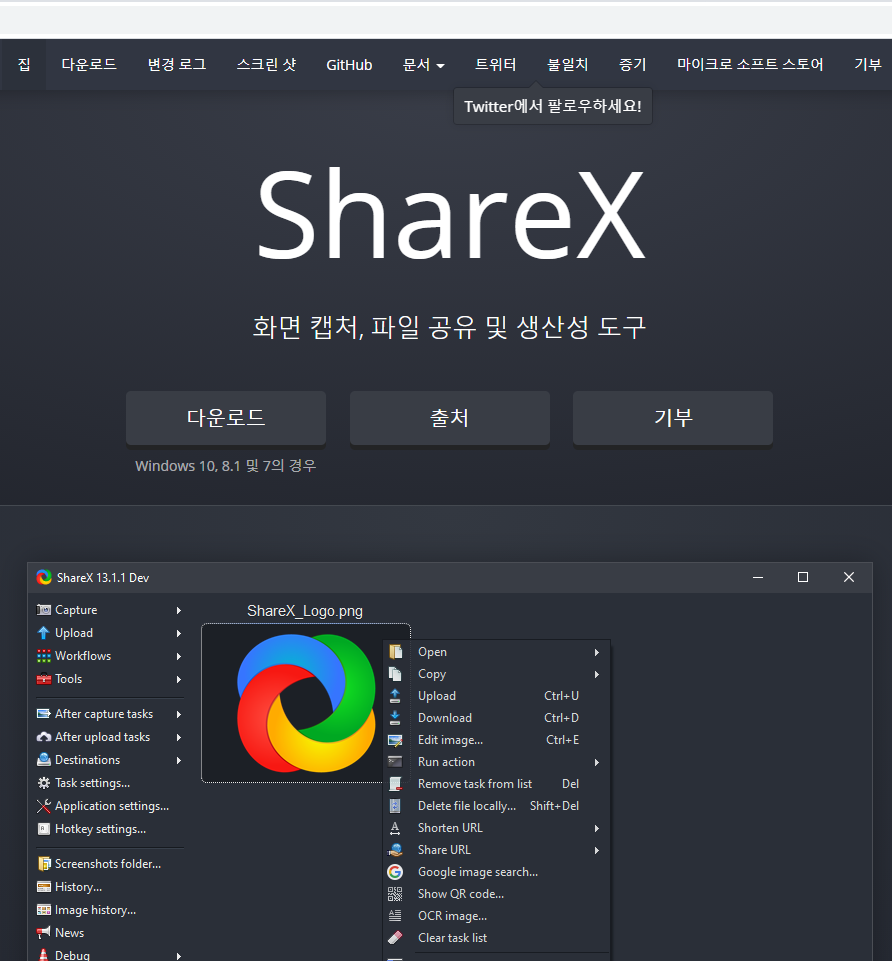Click the 집 home link in navigation
This screenshot has width=892, height=961.
click(24, 64)
